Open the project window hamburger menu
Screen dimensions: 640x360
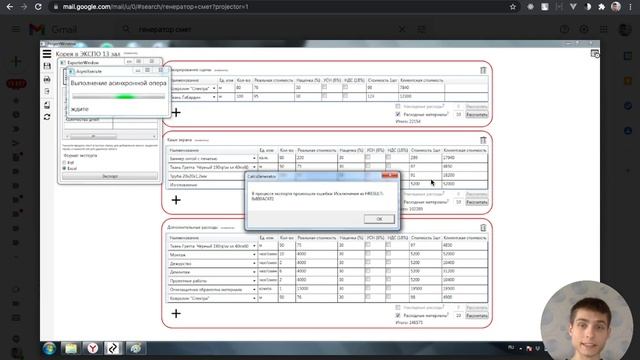47,53
